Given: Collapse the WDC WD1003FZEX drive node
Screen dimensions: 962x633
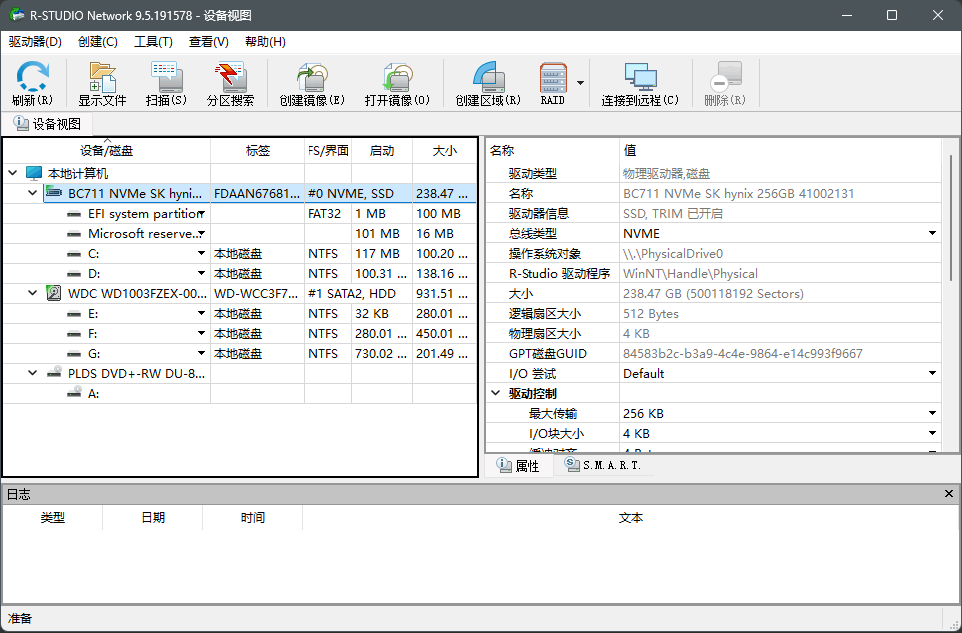Looking at the screenshot, I should 32,293.
